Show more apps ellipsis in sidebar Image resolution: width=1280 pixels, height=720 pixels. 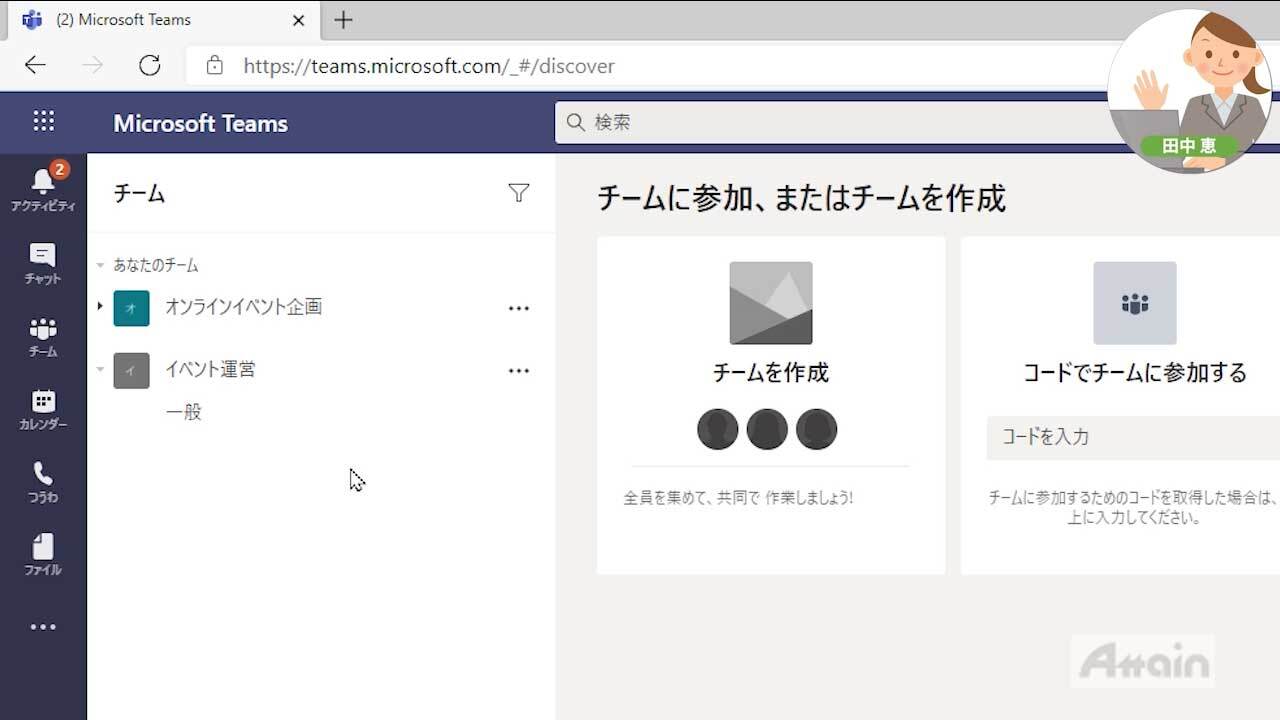(43, 627)
